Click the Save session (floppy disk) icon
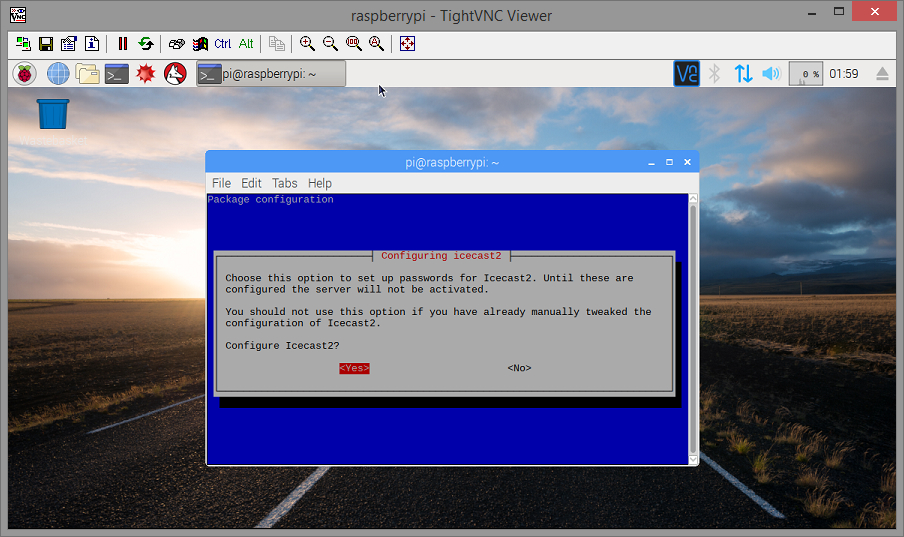The width and height of the screenshot is (904, 537). click(46, 44)
